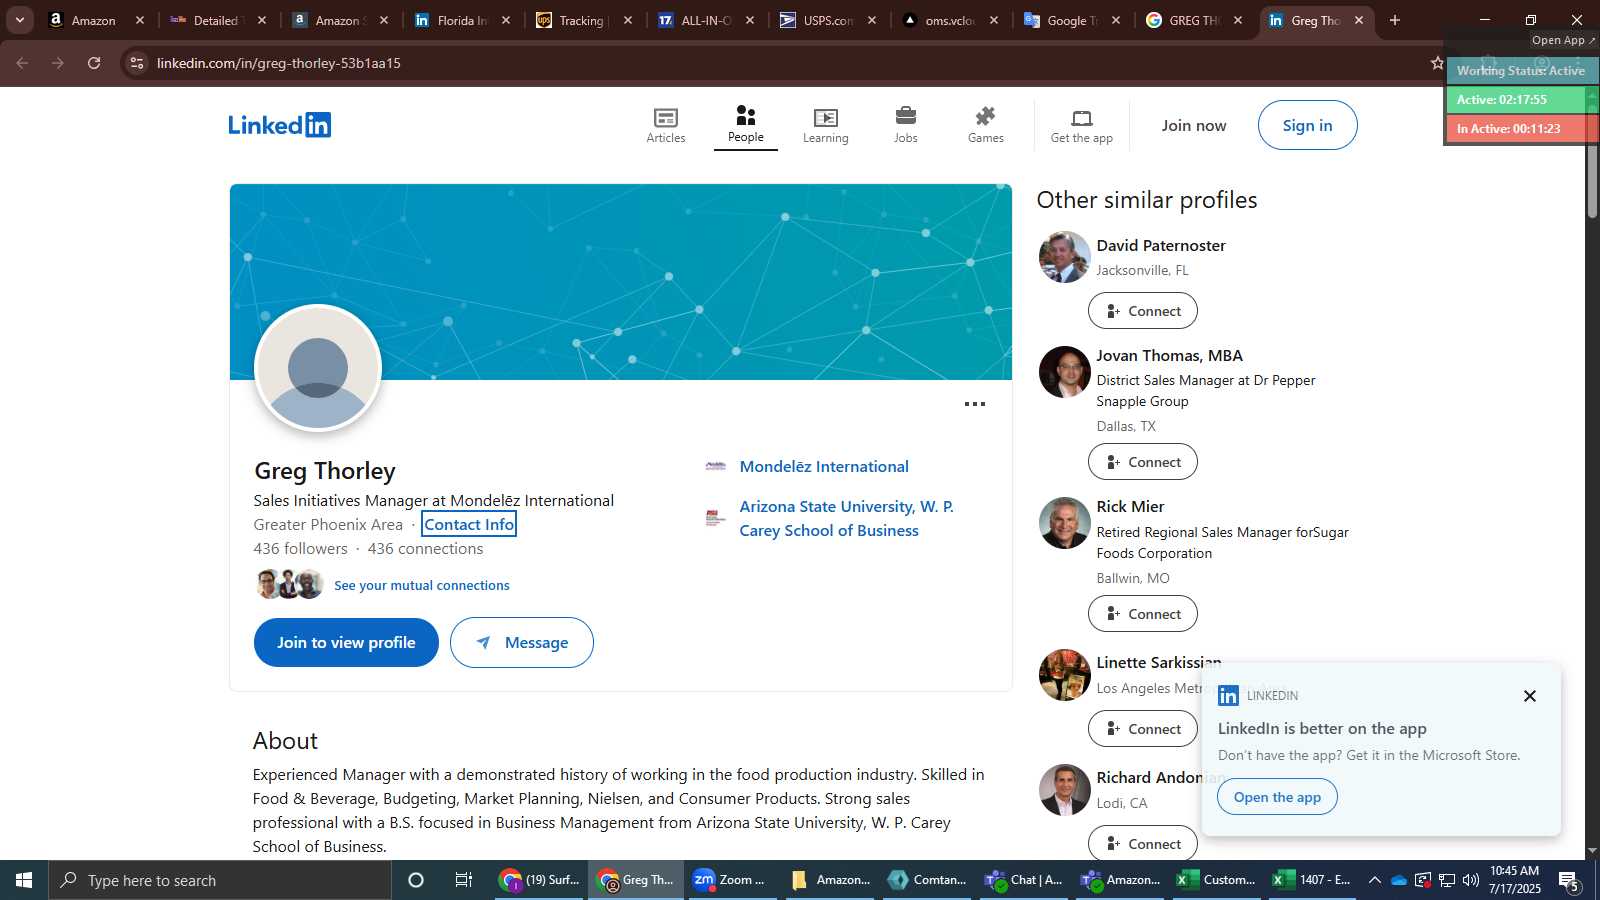Viewport: 1600px width, 900px height.
Task: Click the LinkedIn logo
Action: click(280, 125)
